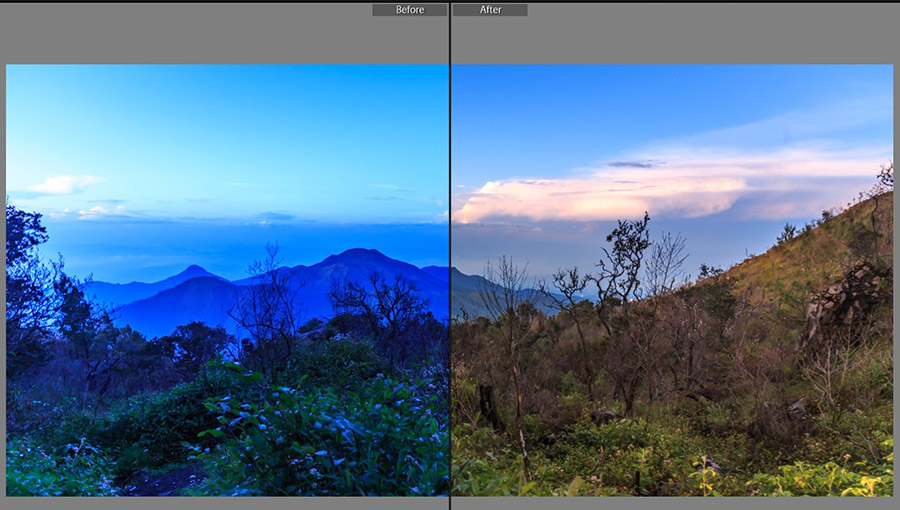Click the Before label above the left photo

(410, 10)
